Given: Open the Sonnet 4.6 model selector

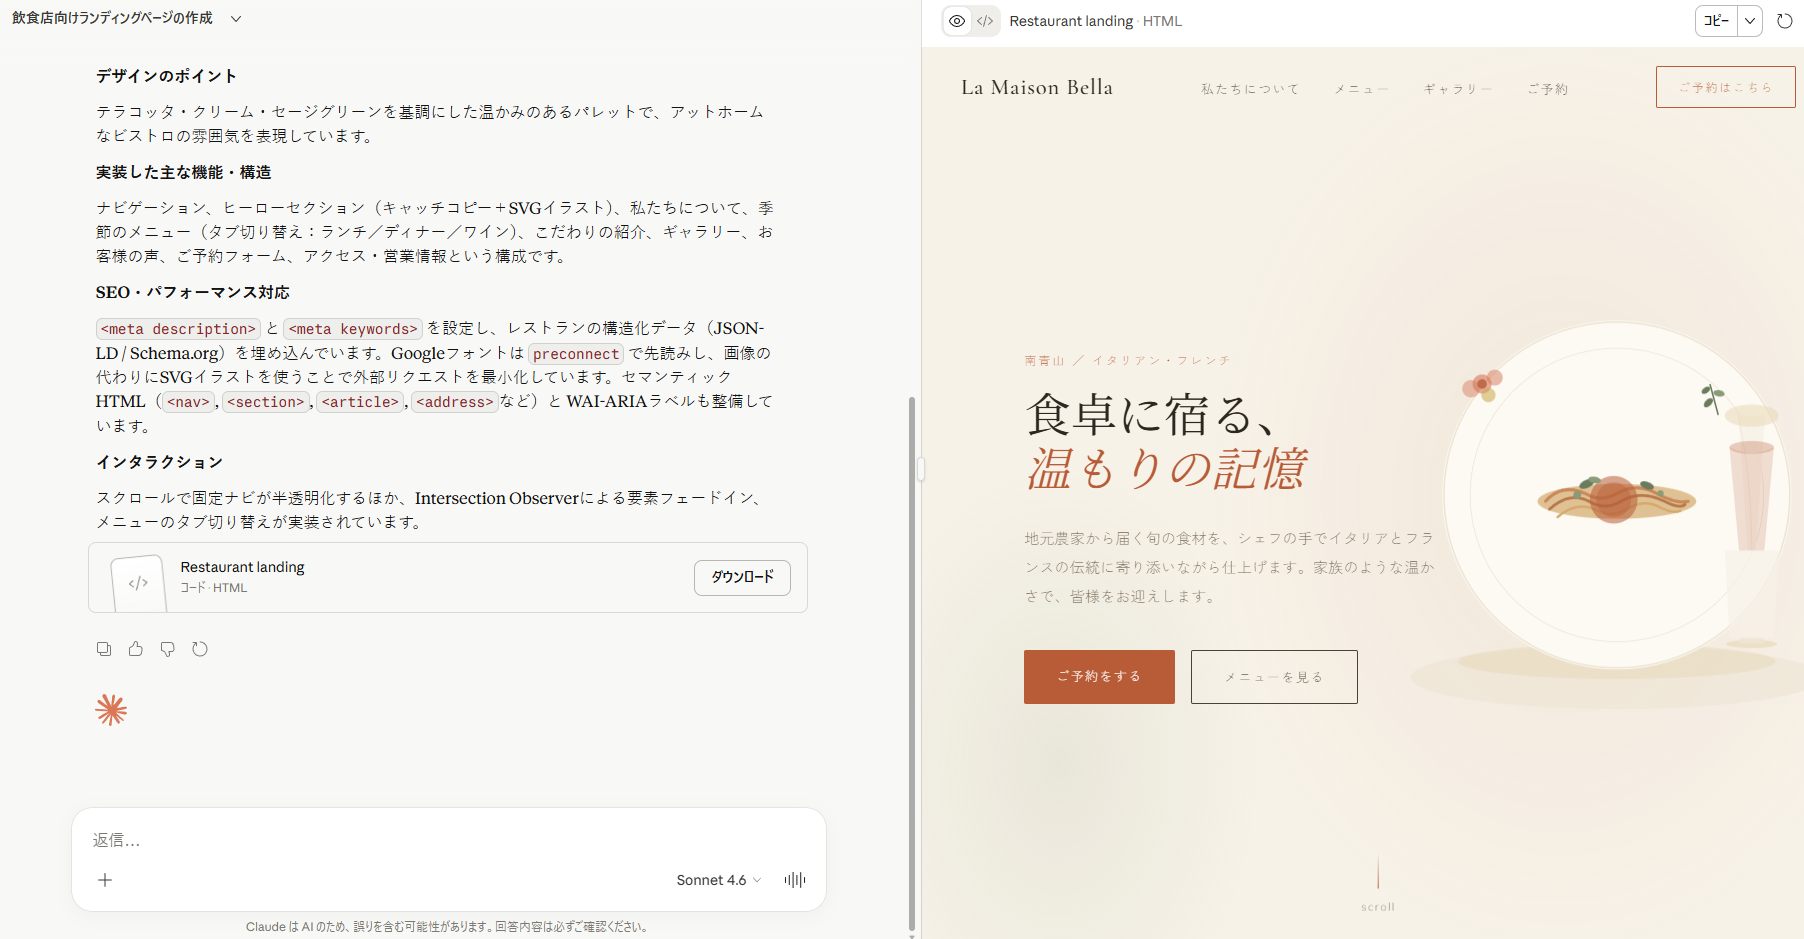Looking at the screenshot, I should pyautogui.click(x=718, y=880).
